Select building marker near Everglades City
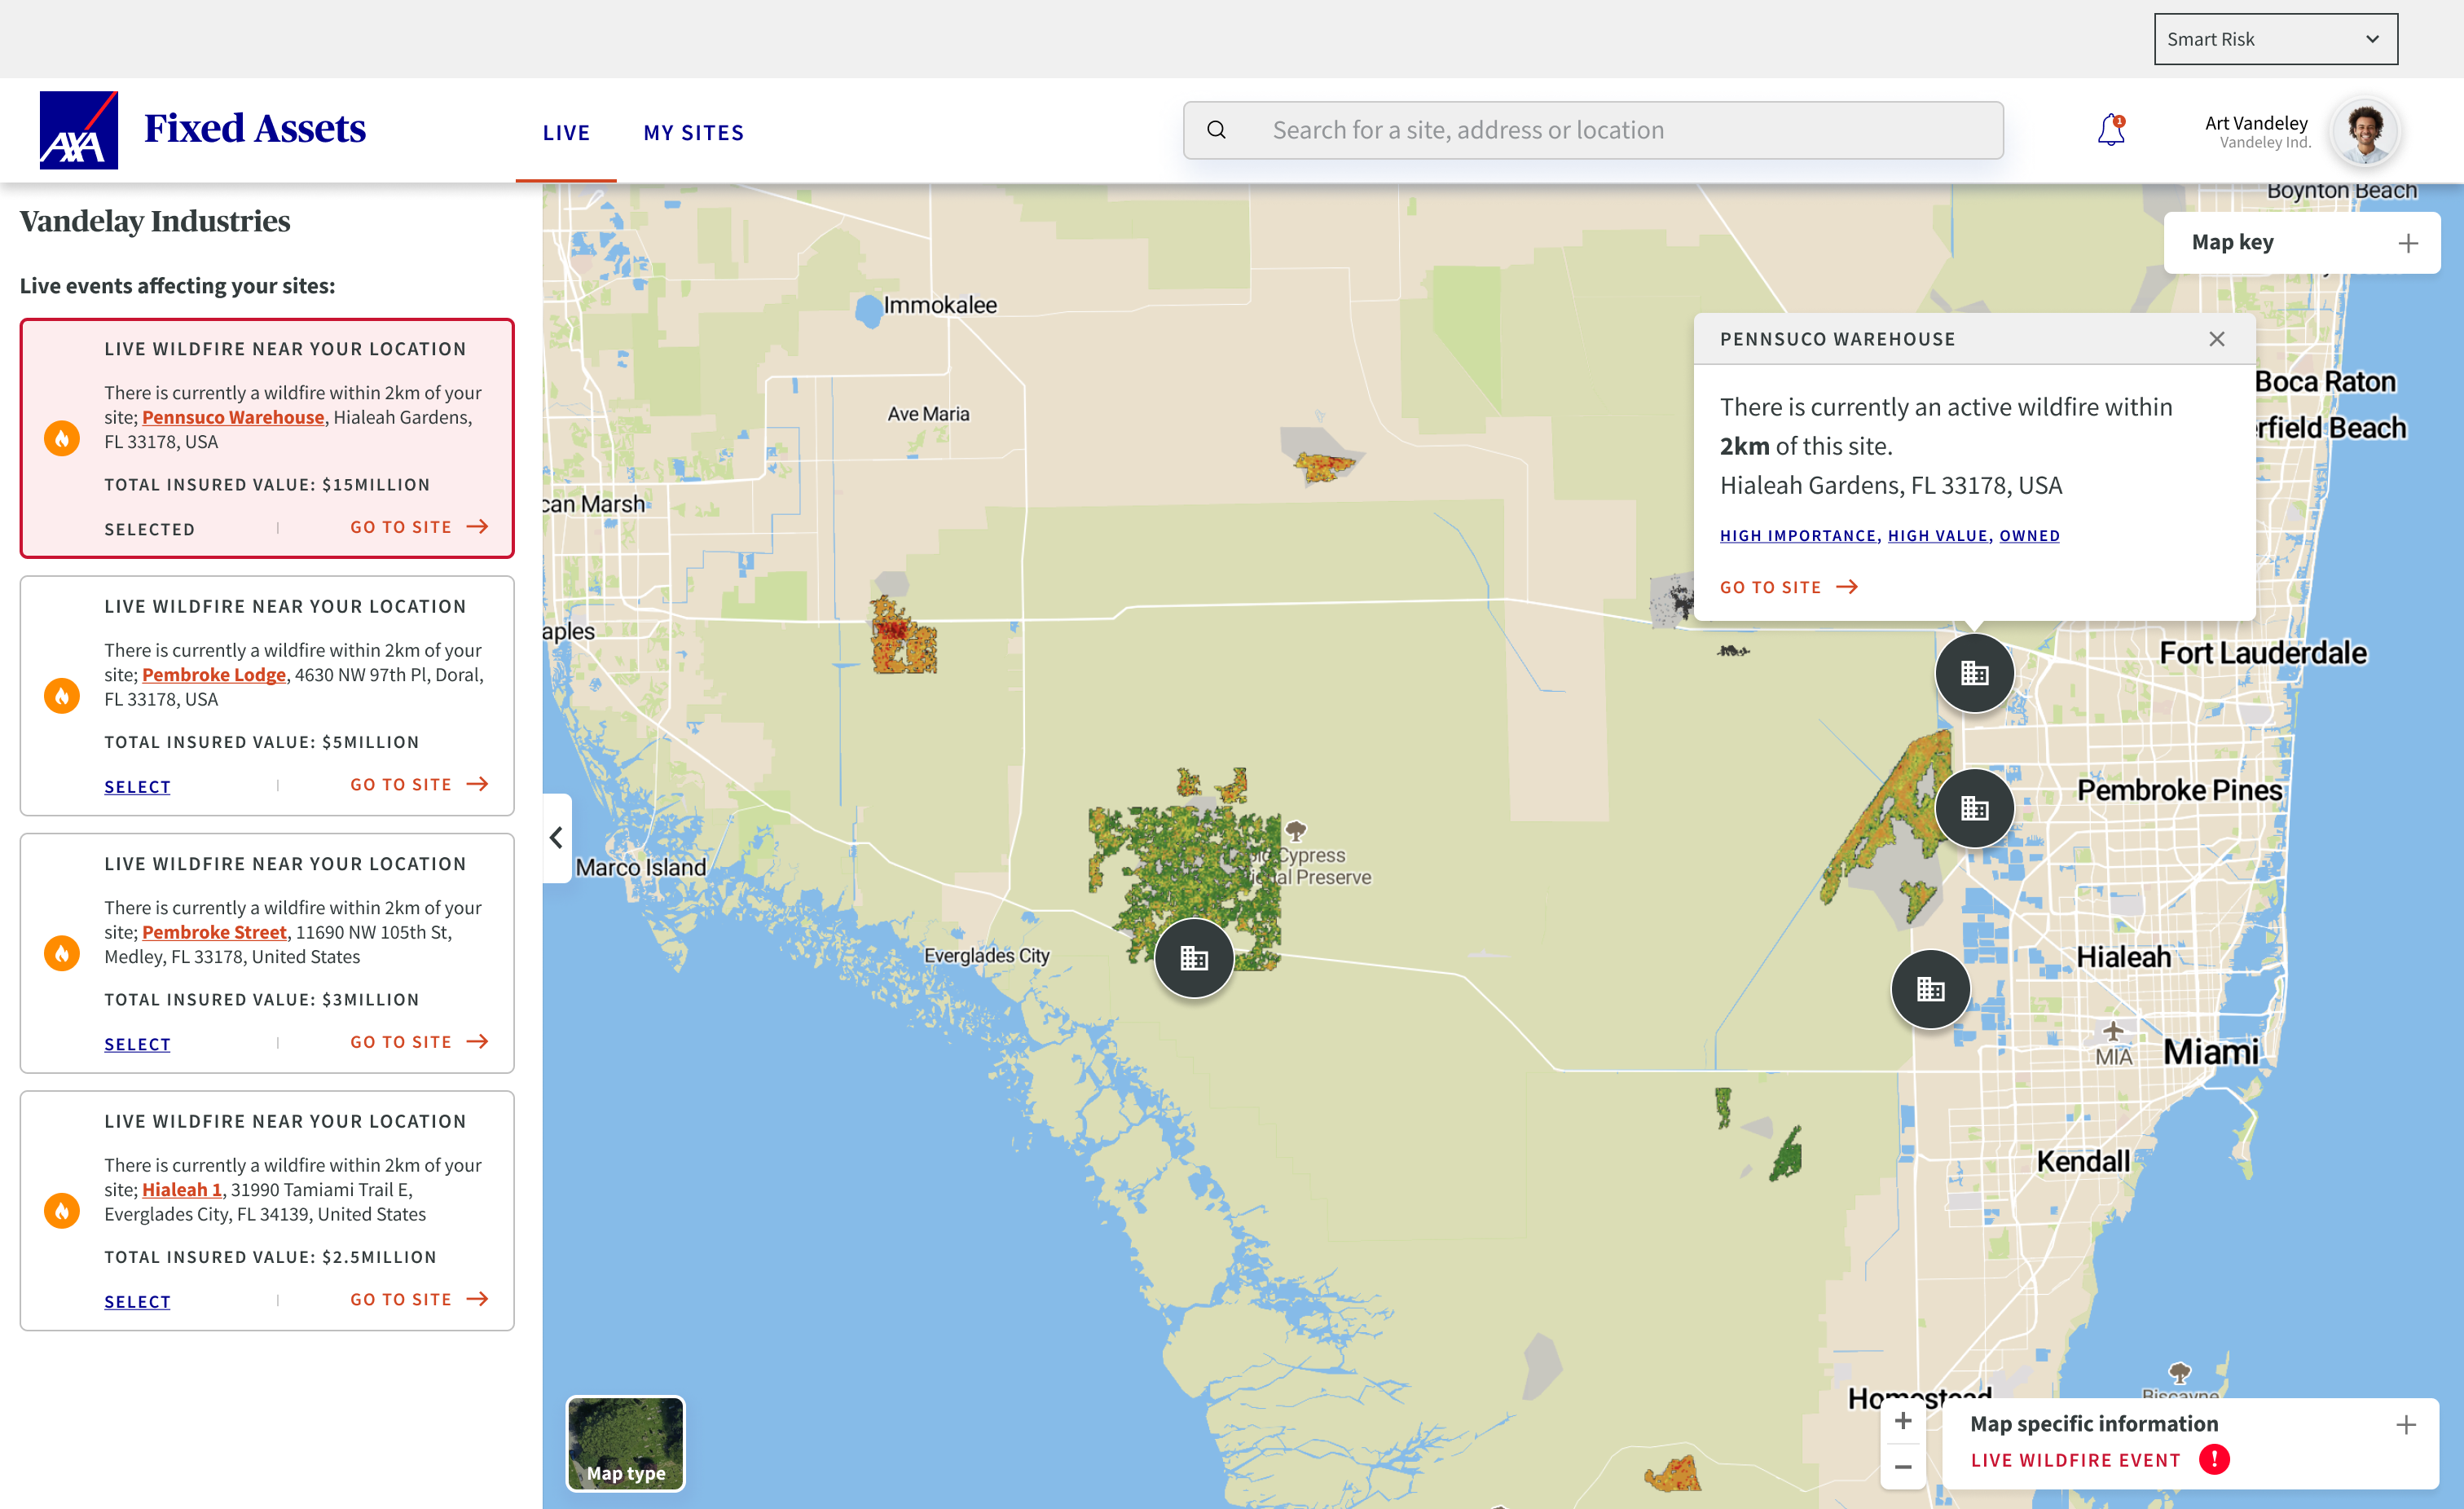 point(1194,959)
